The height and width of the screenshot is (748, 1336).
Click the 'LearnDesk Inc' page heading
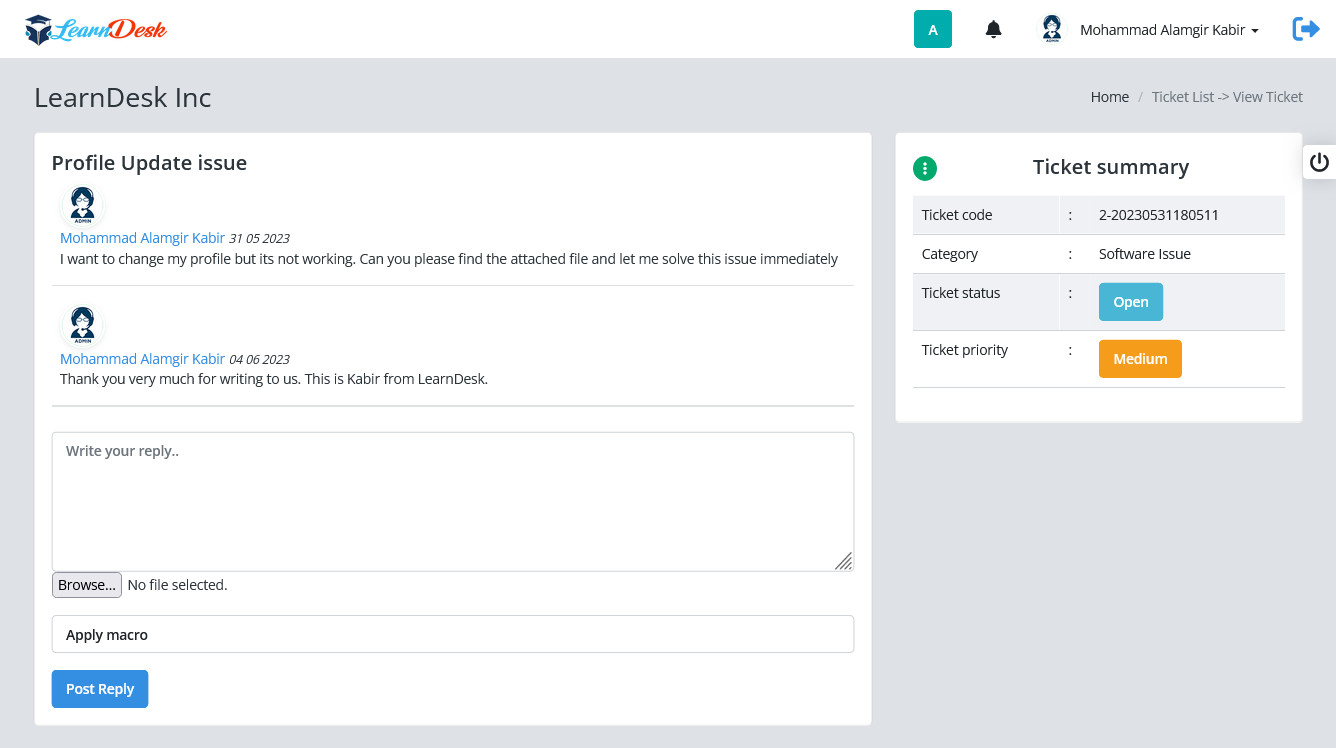[123, 97]
